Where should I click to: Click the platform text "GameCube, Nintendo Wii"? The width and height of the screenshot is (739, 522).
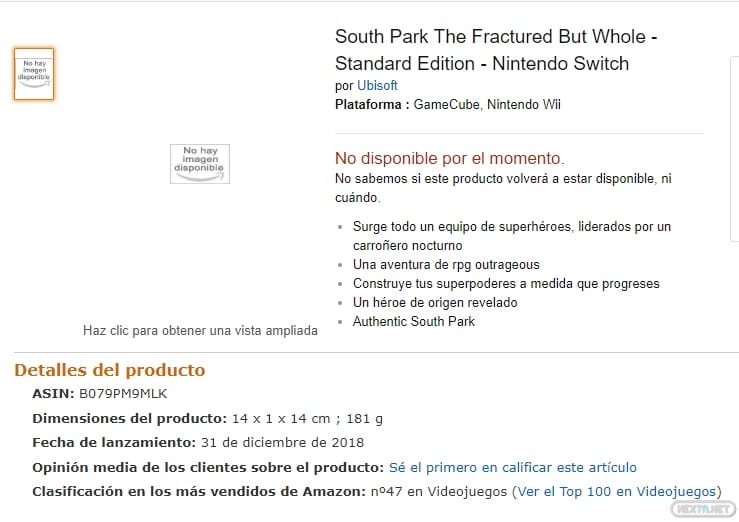488,105
